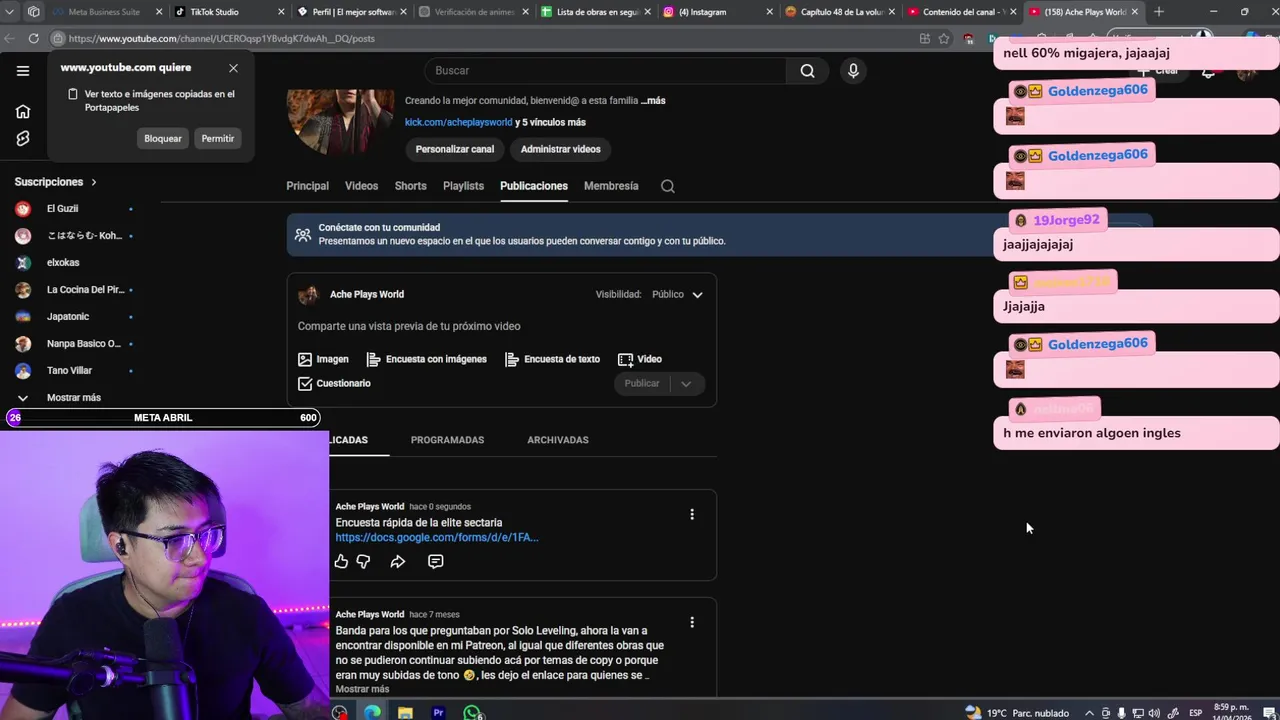This screenshot has width=1280, height=720.
Task: Open WhatsApp from the taskbar
Action: point(472,713)
